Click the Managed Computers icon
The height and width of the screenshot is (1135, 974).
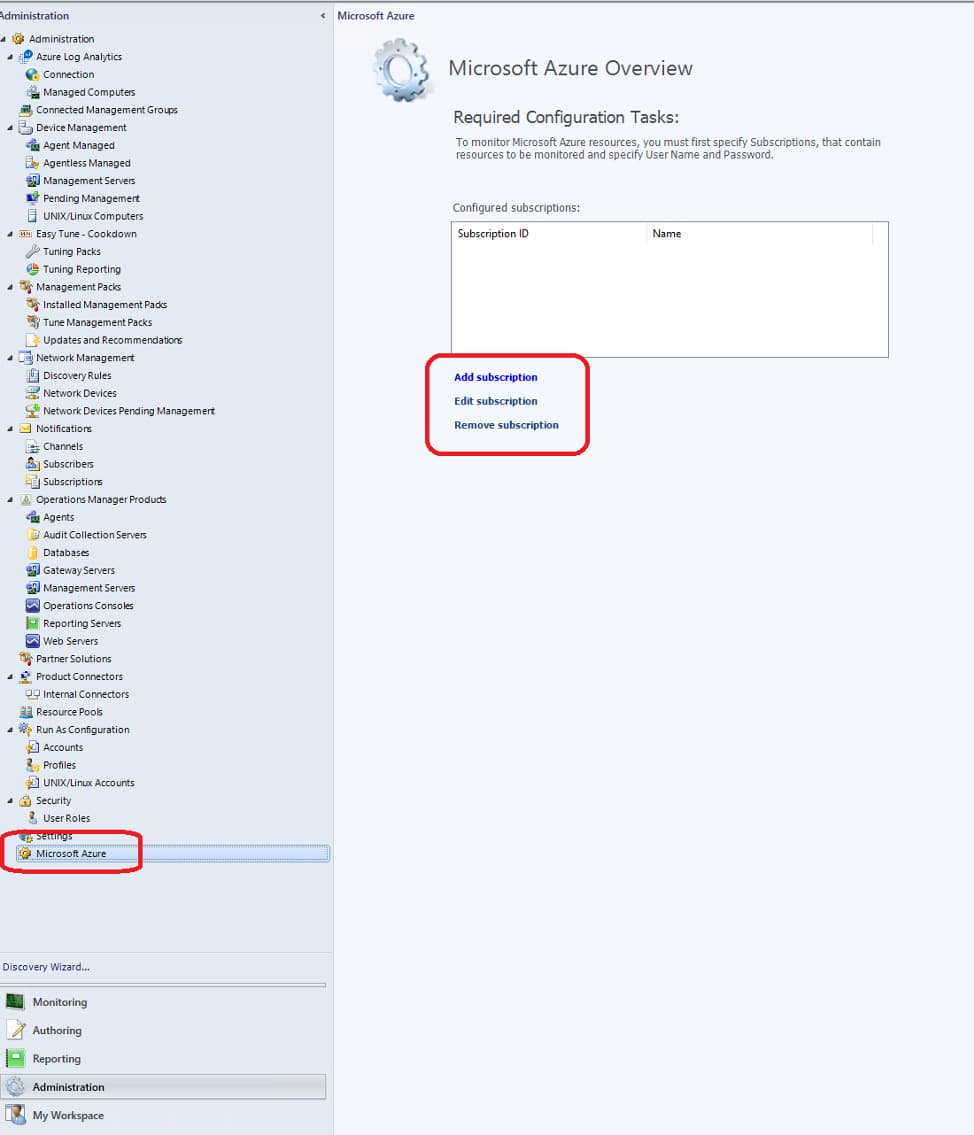click(32, 92)
